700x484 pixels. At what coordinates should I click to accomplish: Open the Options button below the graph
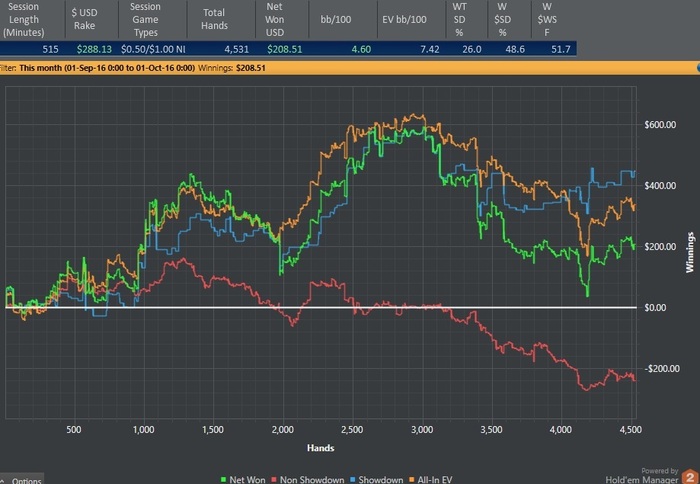[x=22, y=480]
